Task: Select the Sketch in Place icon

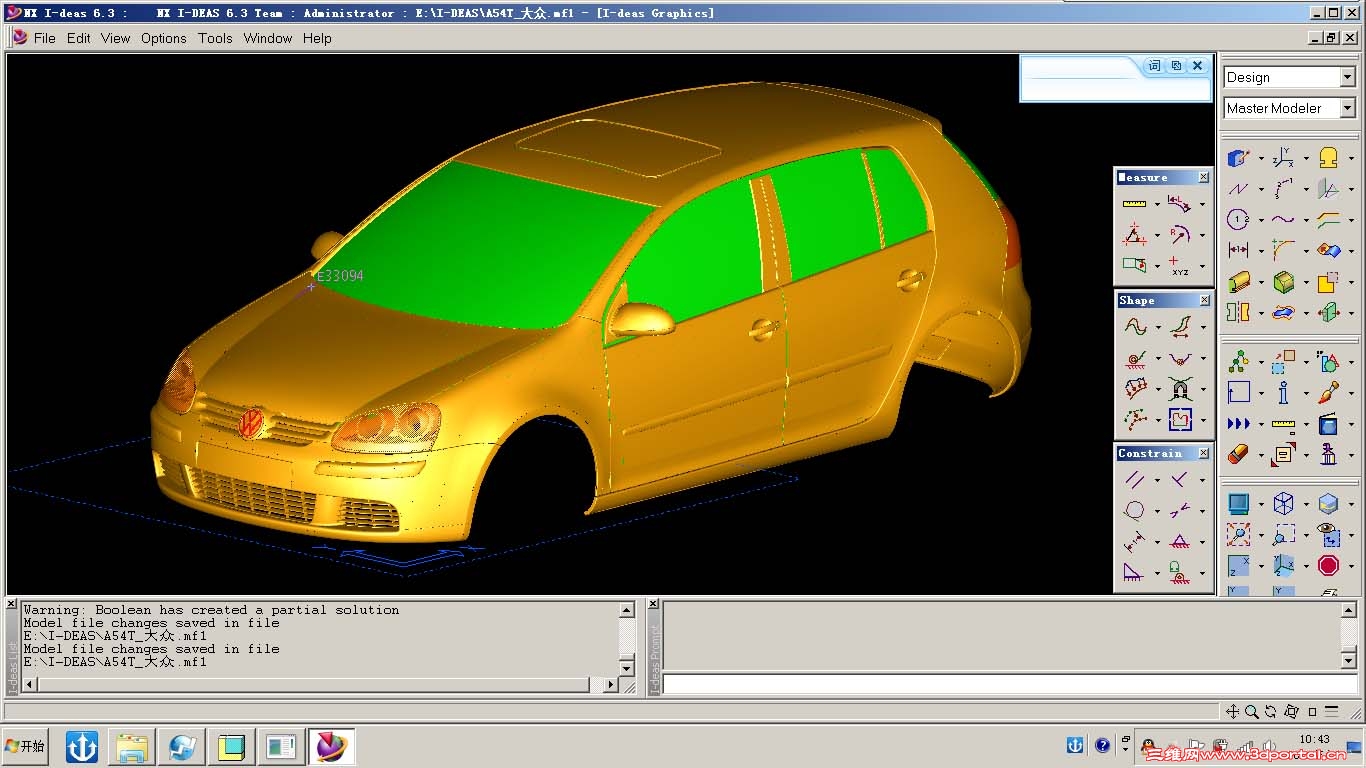Action: [1239, 158]
